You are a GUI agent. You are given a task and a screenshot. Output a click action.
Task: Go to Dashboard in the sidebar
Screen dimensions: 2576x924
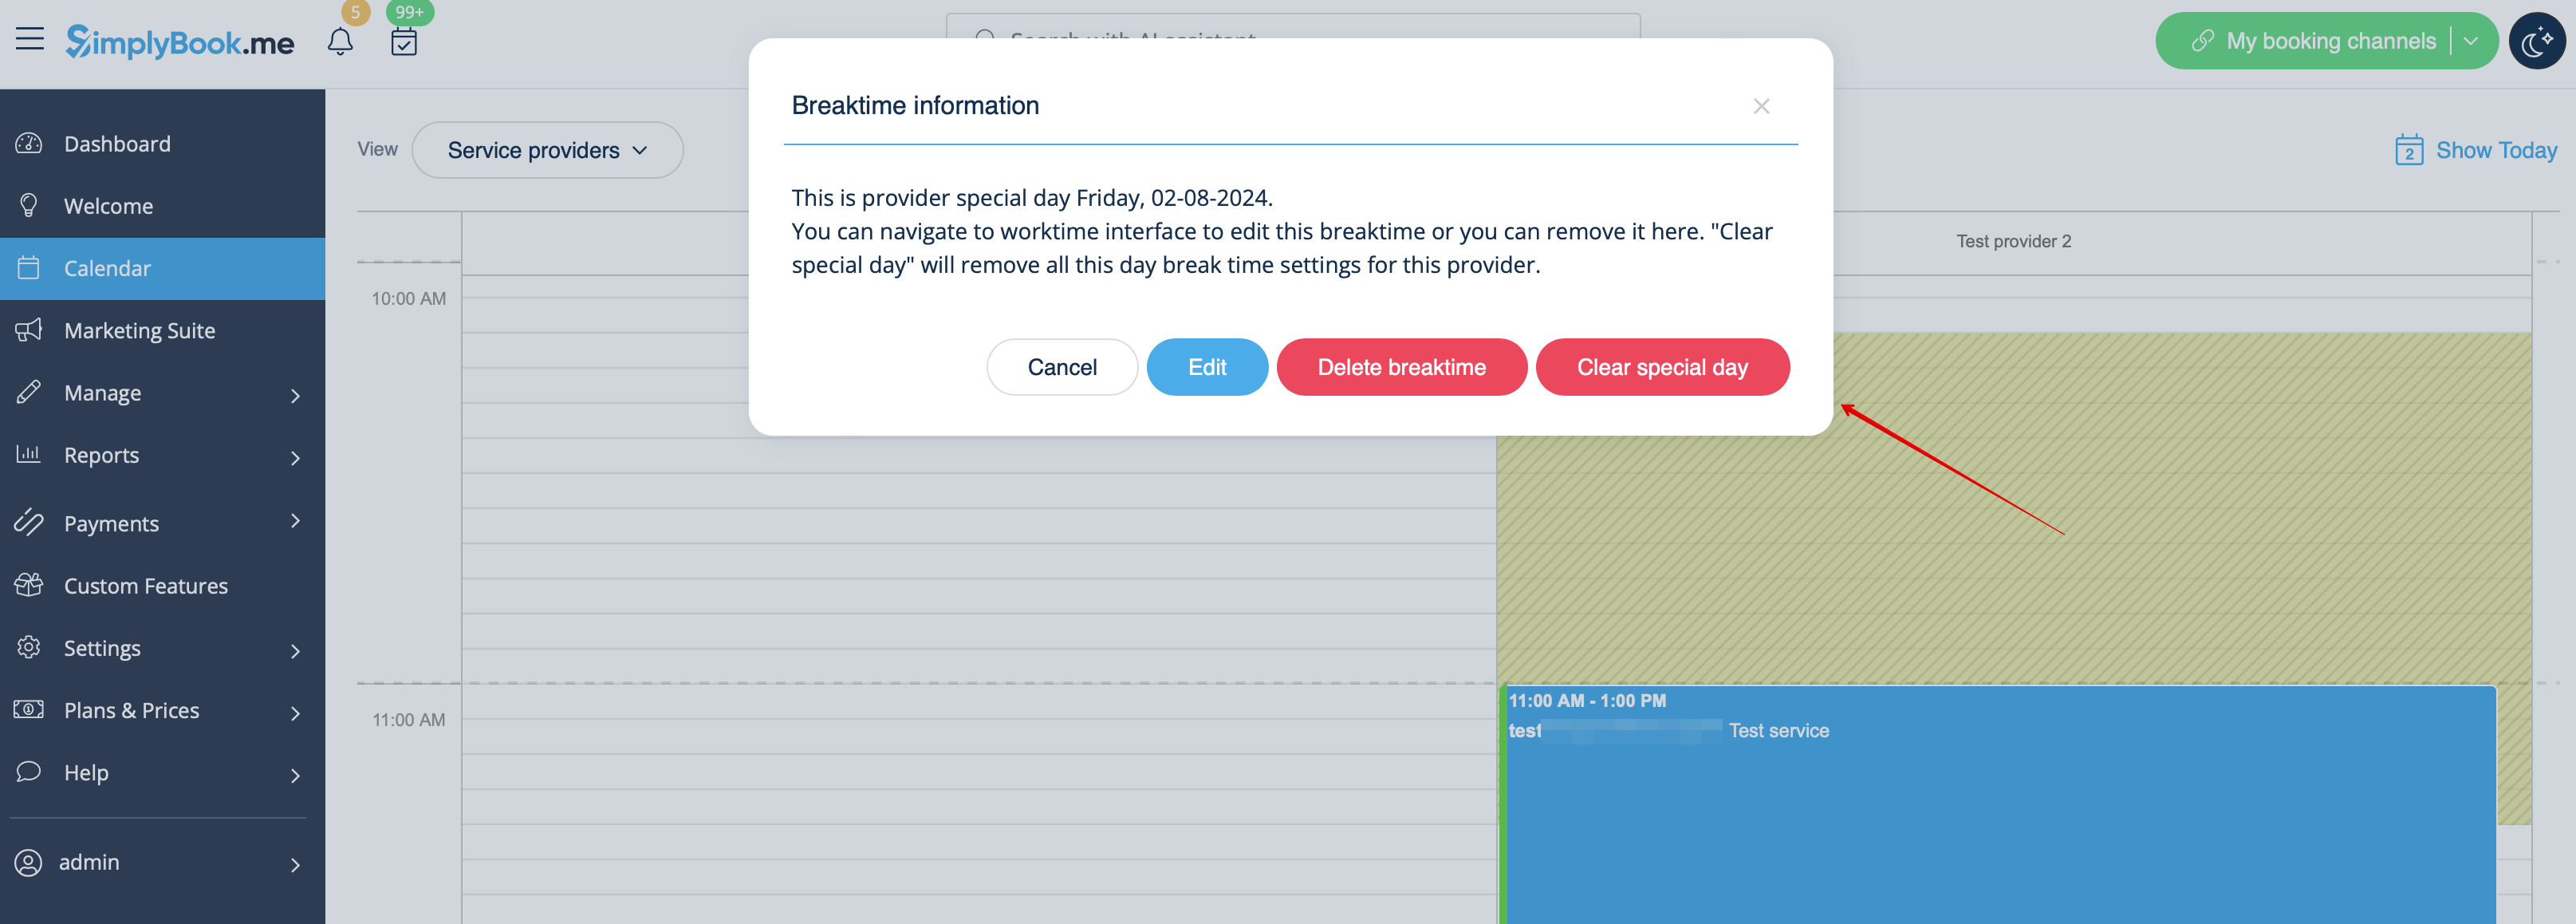[x=162, y=143]
